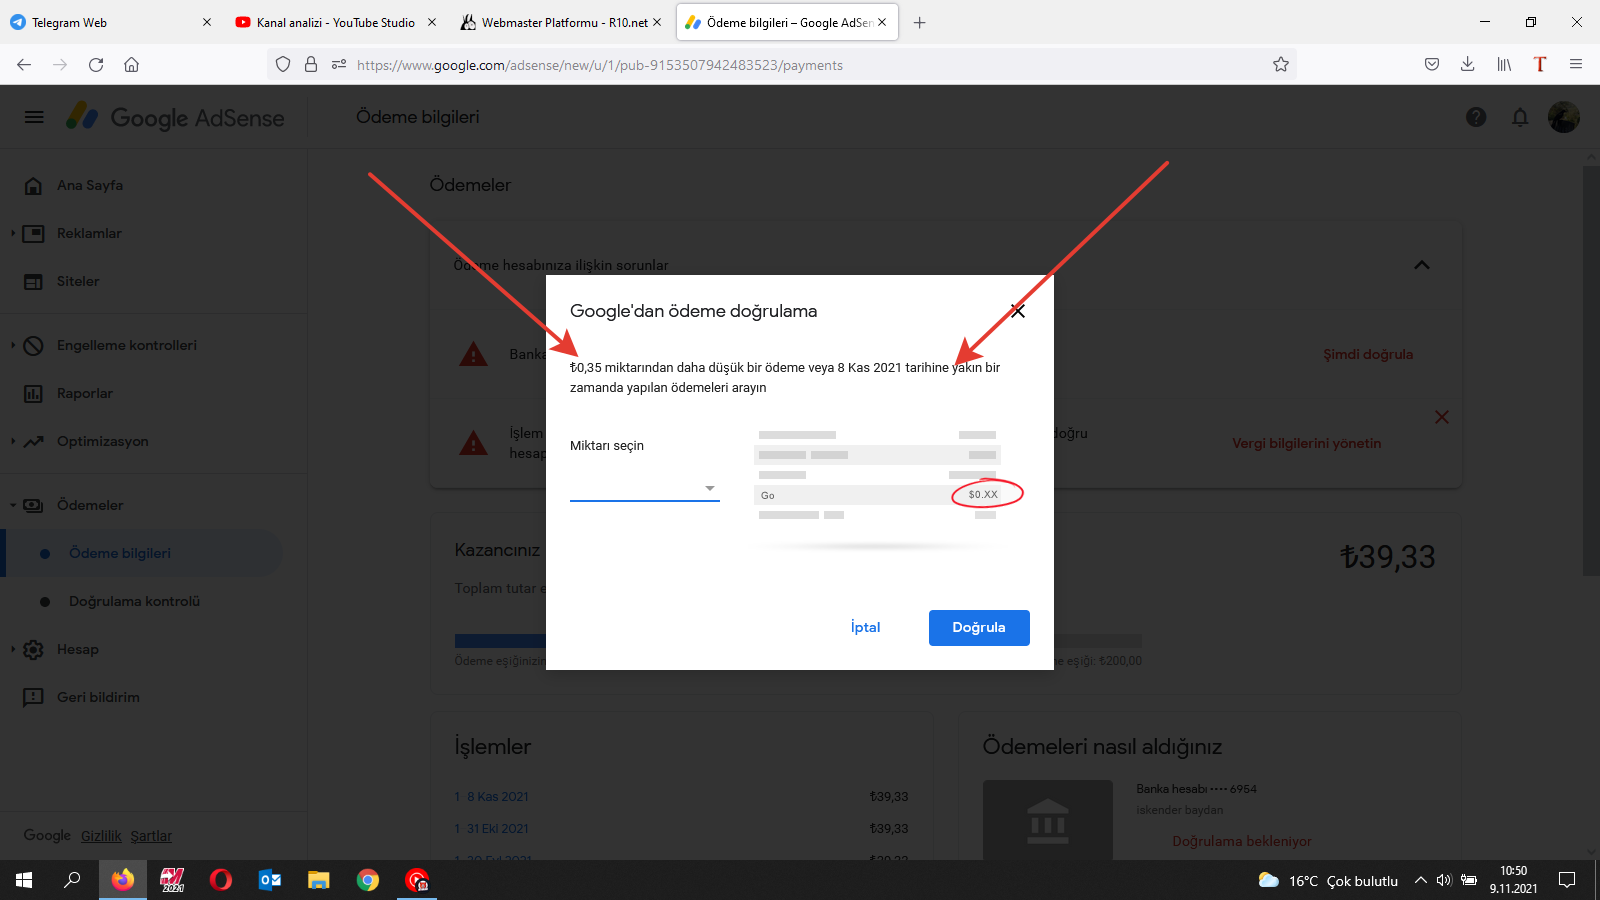Open the AdSense hamburger menu
Viewport: 1600px width, 900px height.
pyautogui.click(x=34, y=117)
